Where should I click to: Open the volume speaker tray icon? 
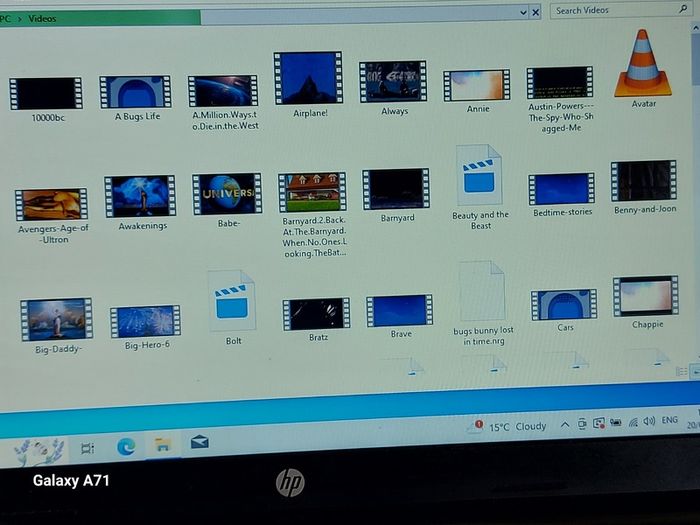649,421
